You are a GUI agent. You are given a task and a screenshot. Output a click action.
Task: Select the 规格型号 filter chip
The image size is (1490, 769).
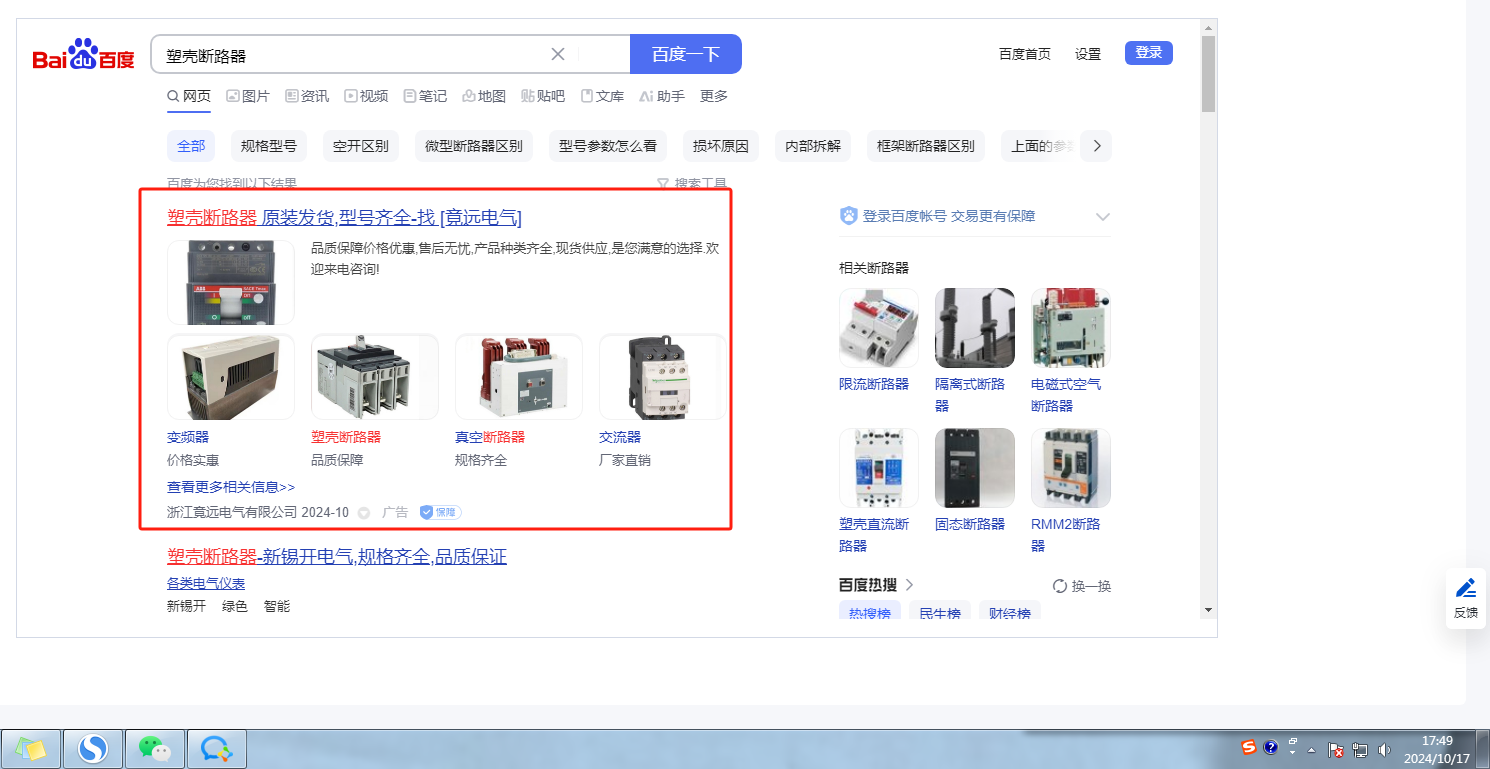(269, 146)
